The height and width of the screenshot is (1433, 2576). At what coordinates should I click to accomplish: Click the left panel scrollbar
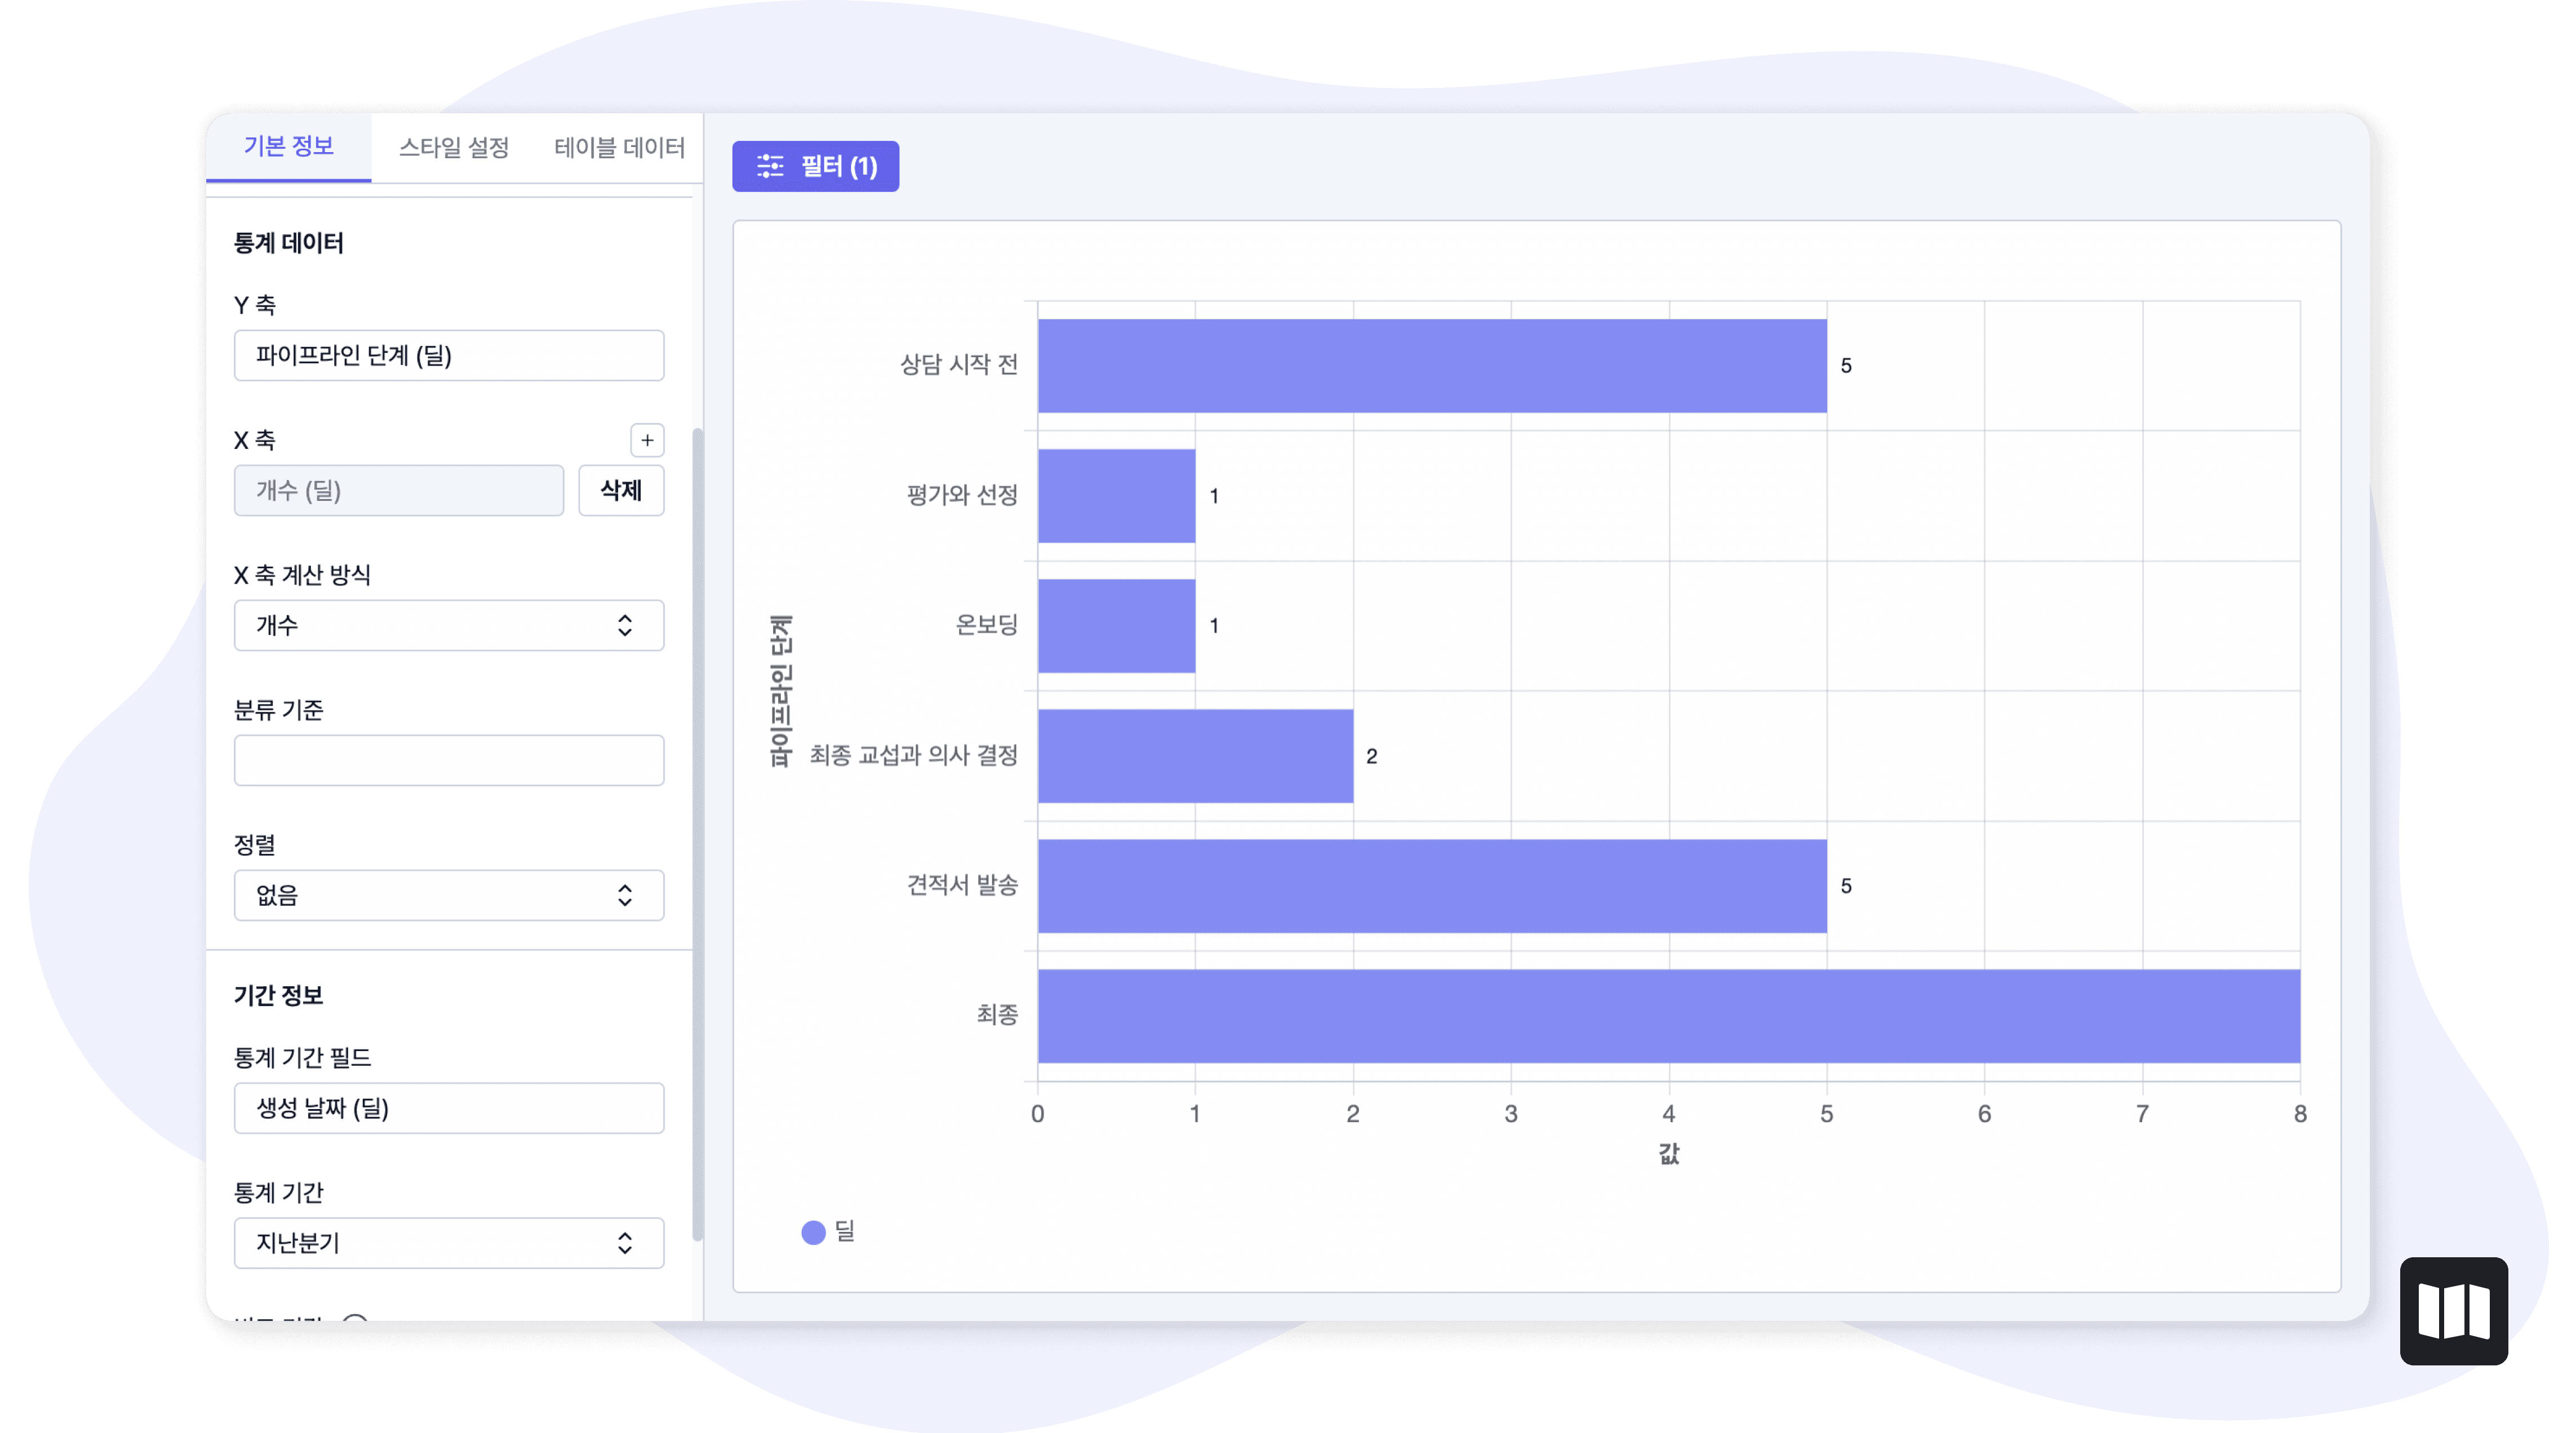click(x=697, y=835)
